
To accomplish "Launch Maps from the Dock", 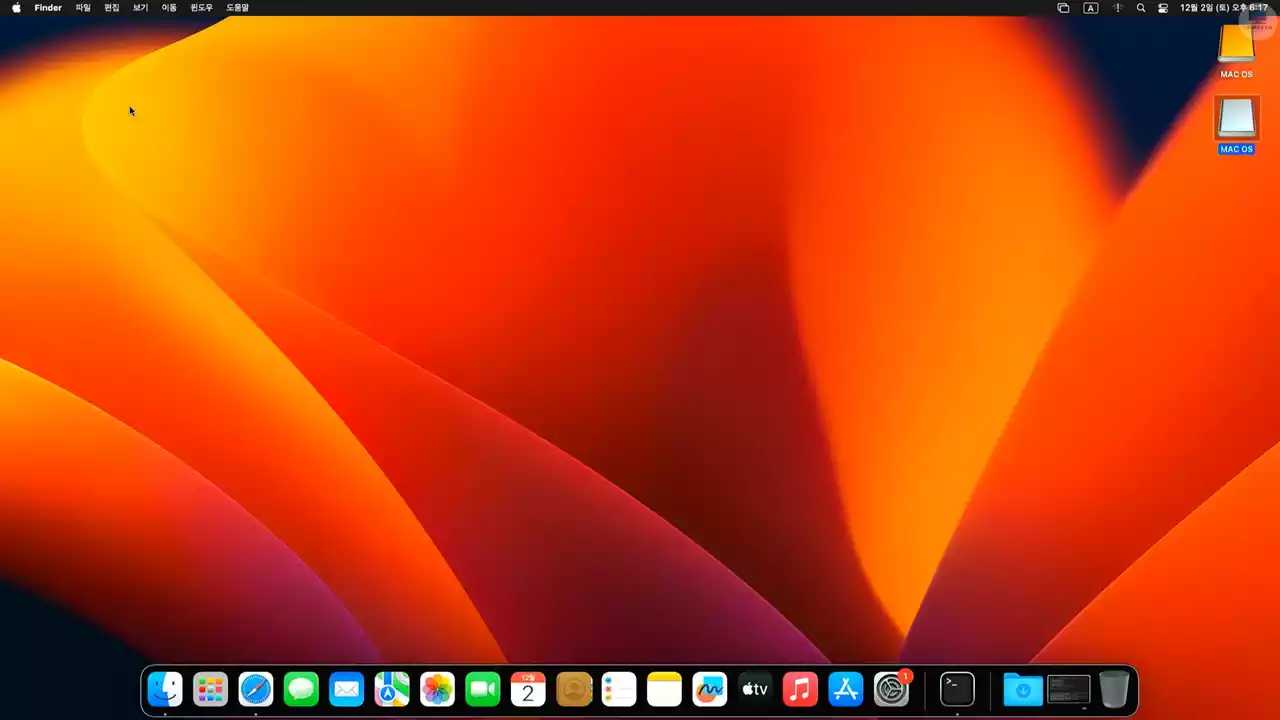I will (x=392, y=689).
